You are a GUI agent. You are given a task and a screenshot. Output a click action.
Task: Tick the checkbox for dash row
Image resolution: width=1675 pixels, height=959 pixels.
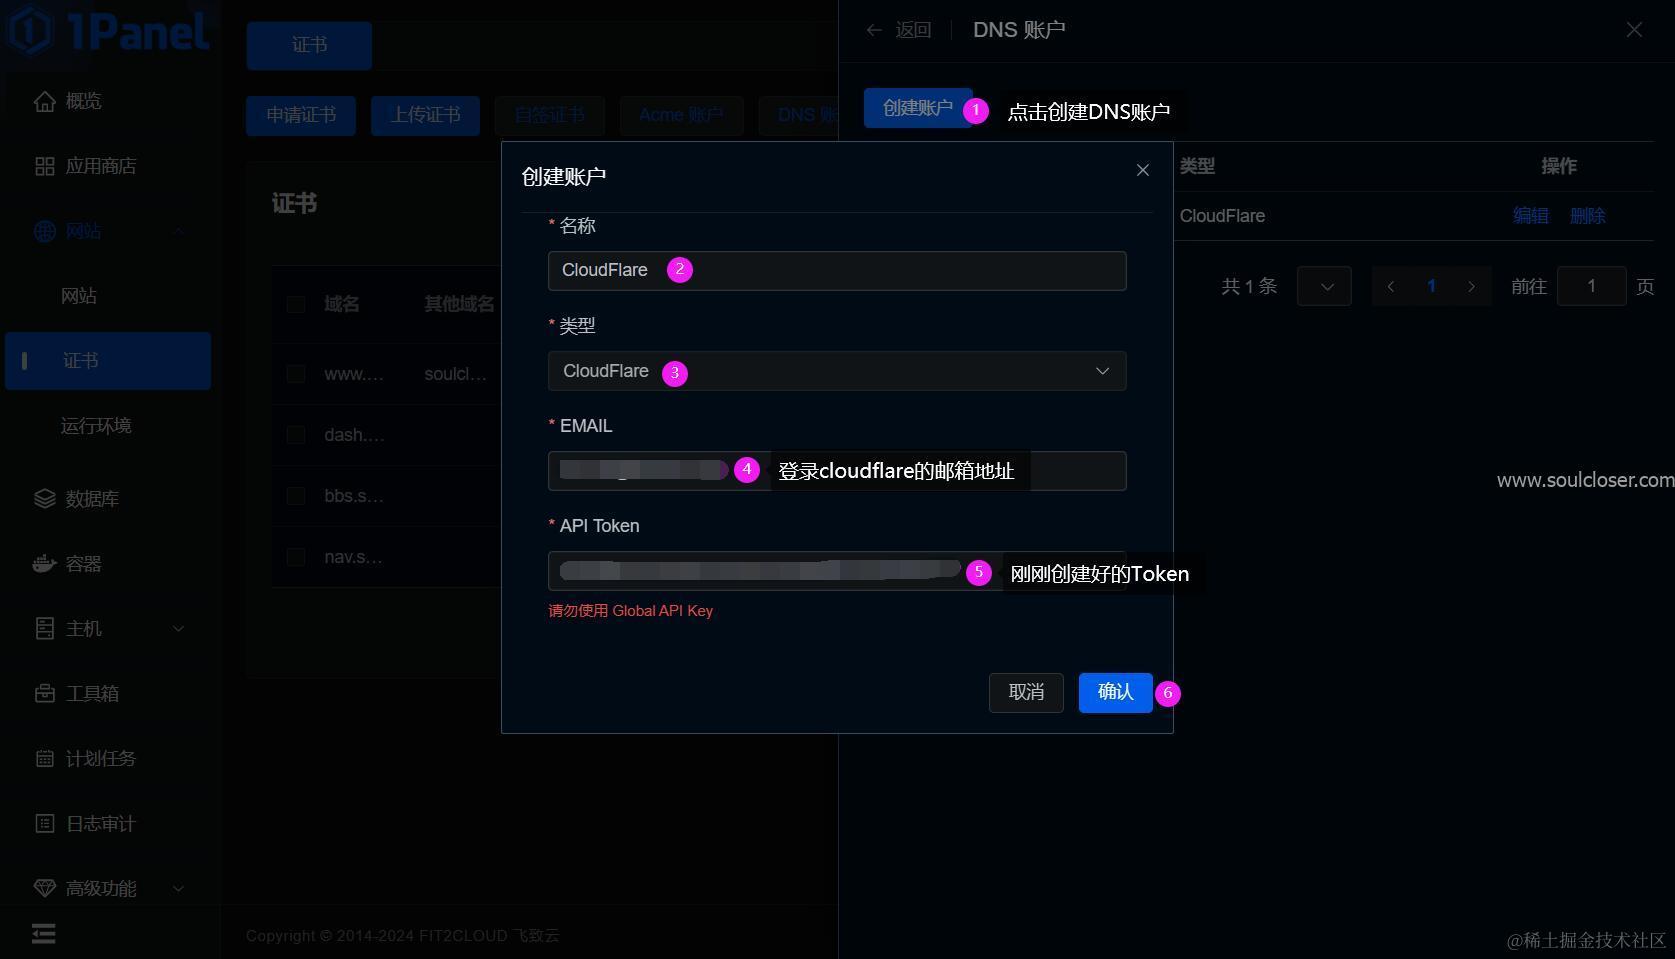pos(296,435)
